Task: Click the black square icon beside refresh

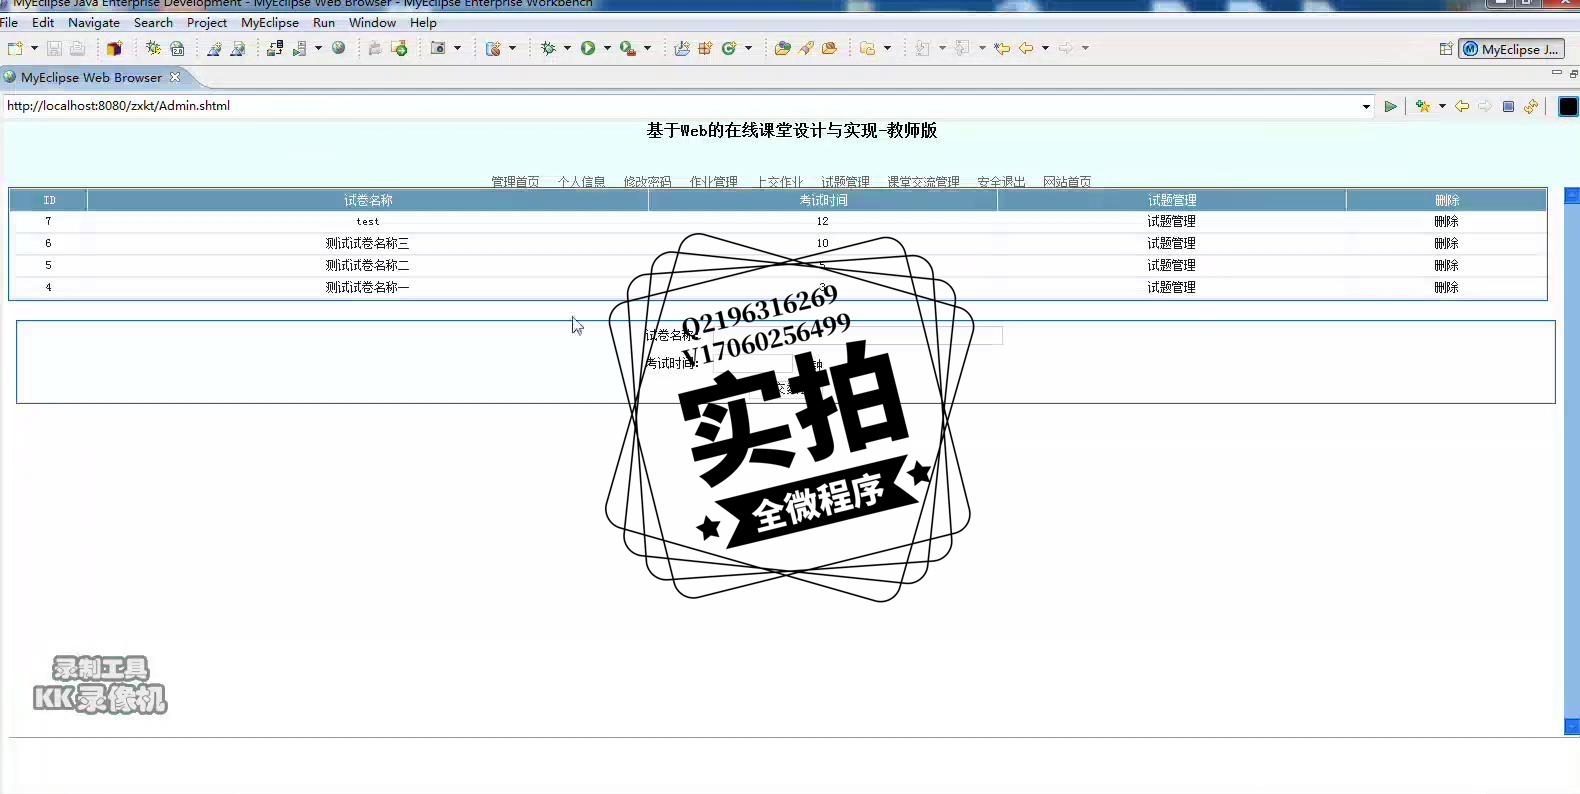Action: (1568, 106)
